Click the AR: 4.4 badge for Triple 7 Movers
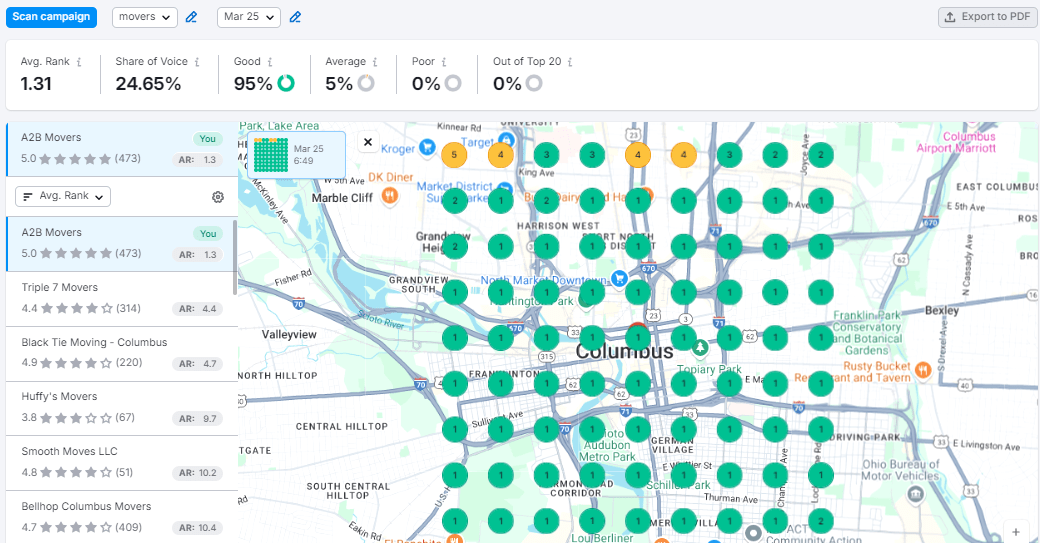 (197, 309)
